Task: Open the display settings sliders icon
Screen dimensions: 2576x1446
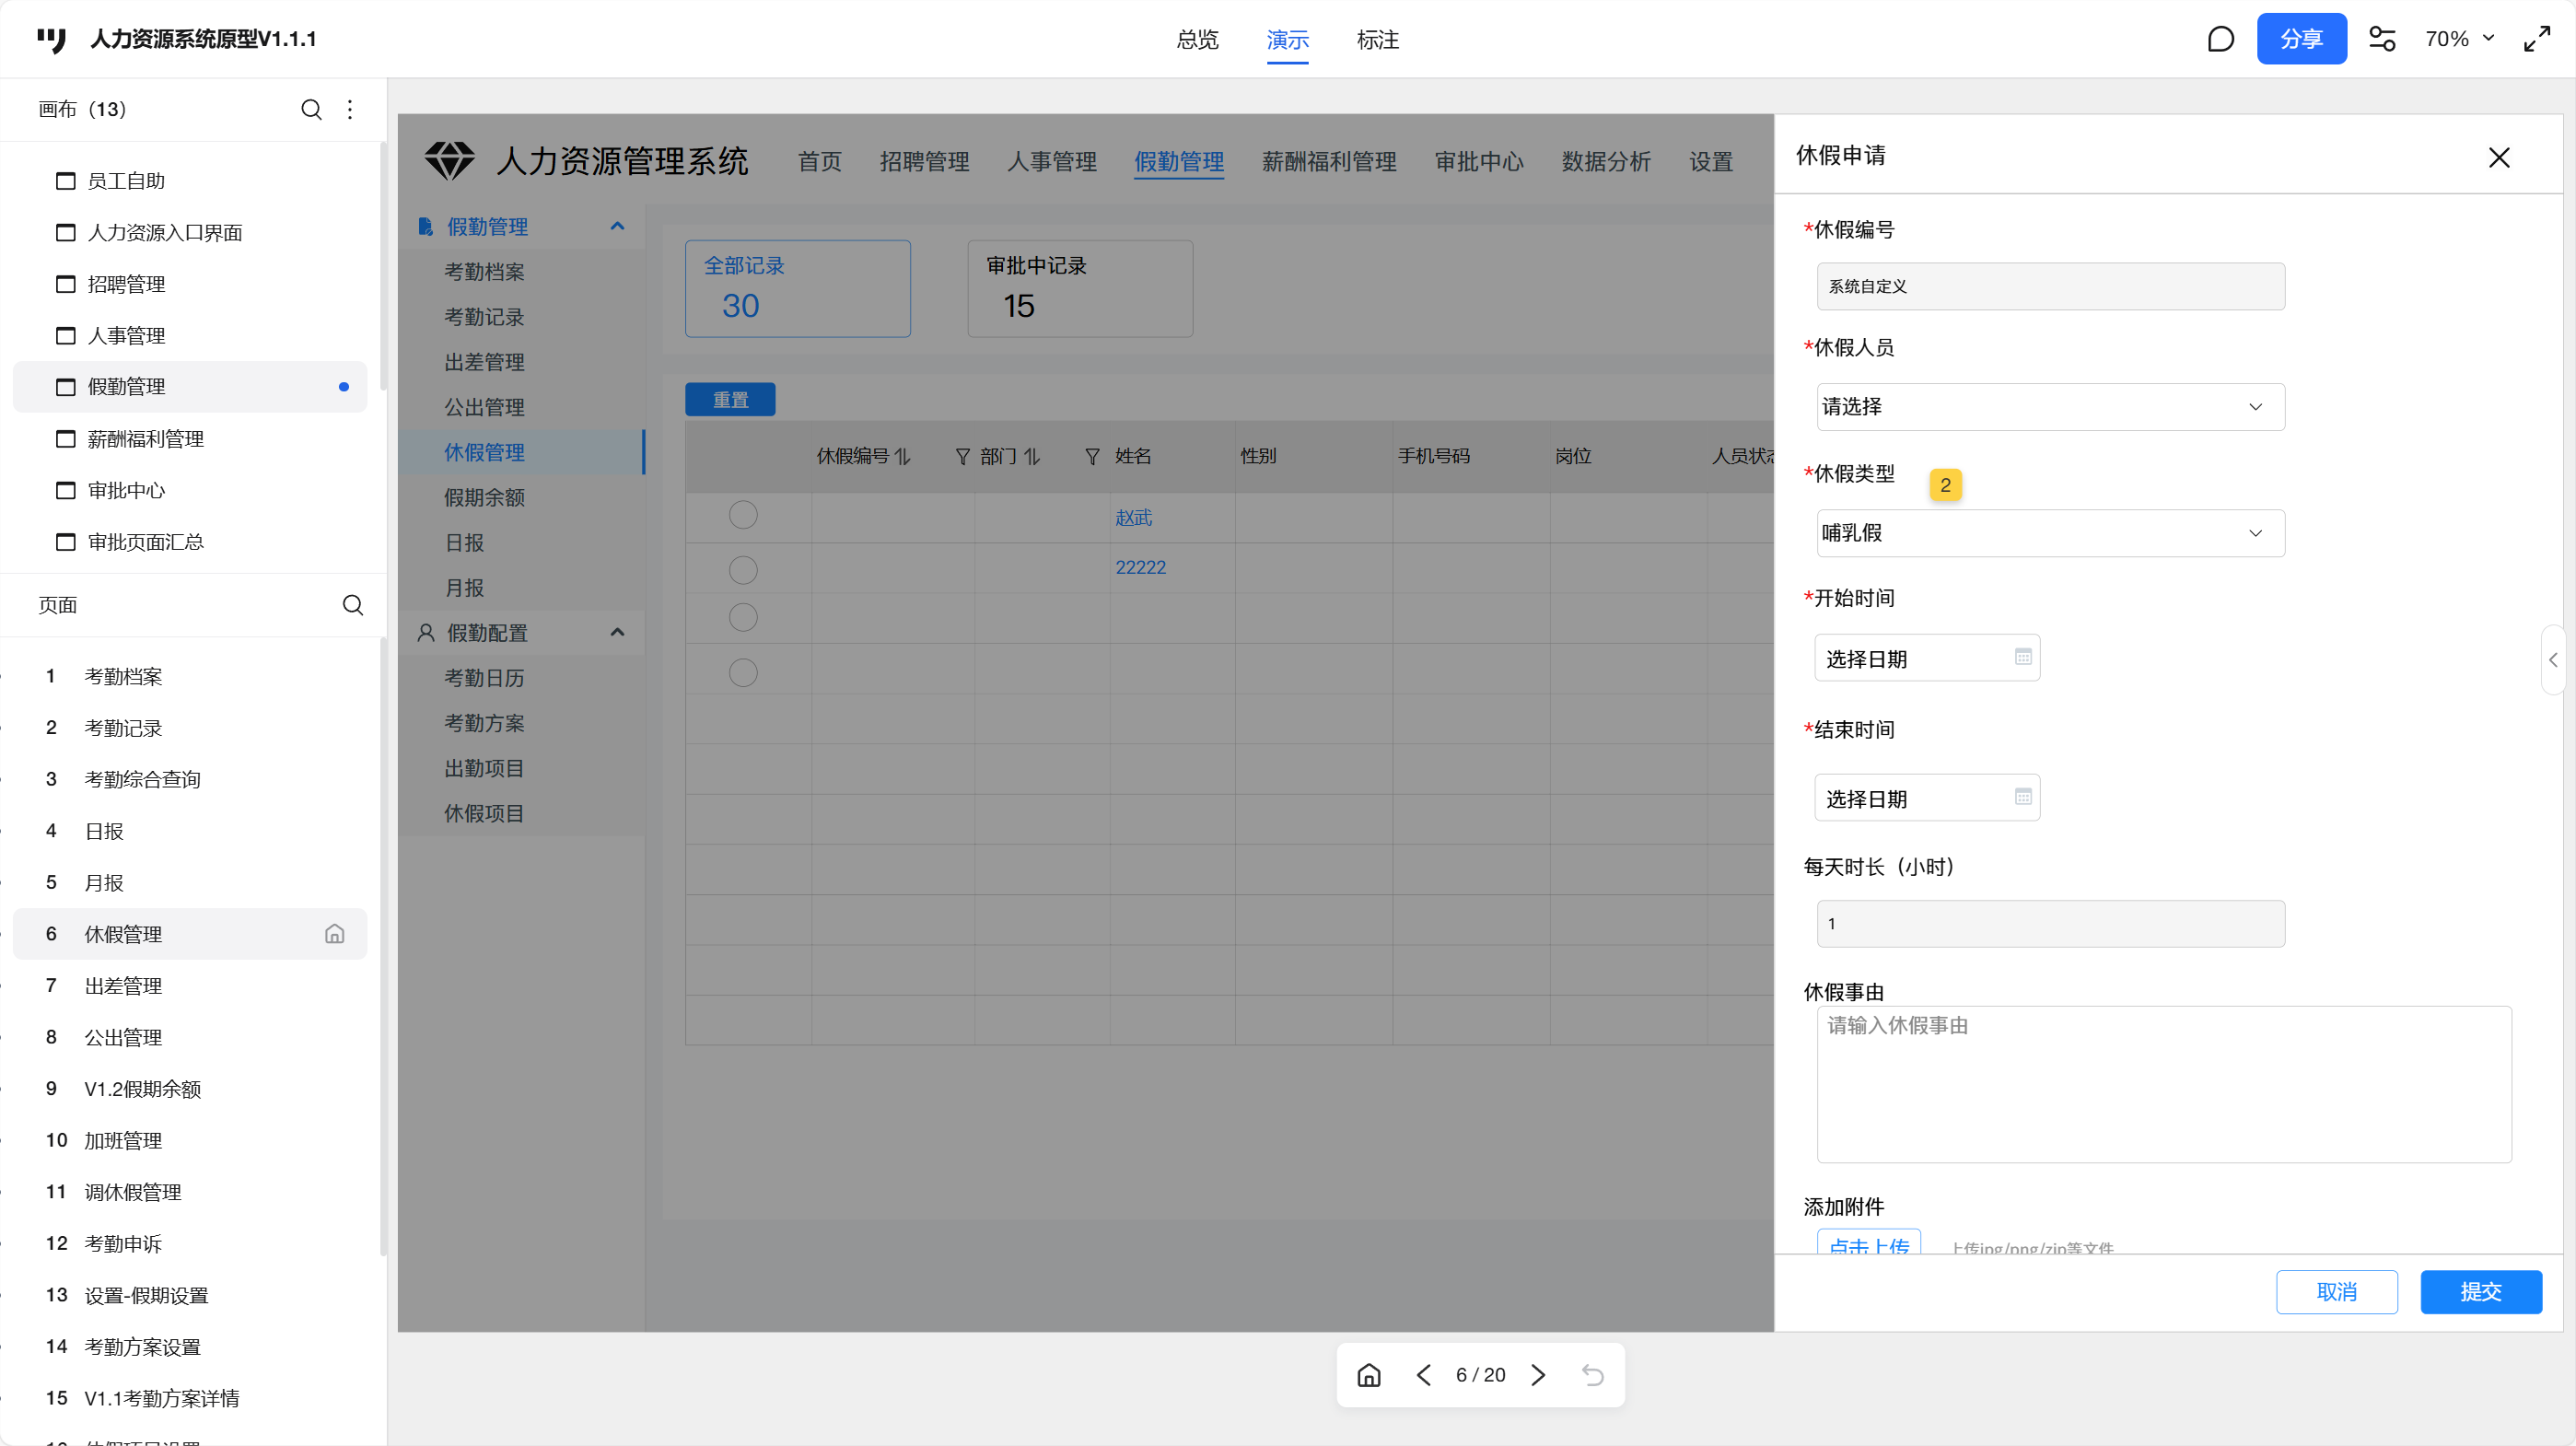Action: [2382, 39]
